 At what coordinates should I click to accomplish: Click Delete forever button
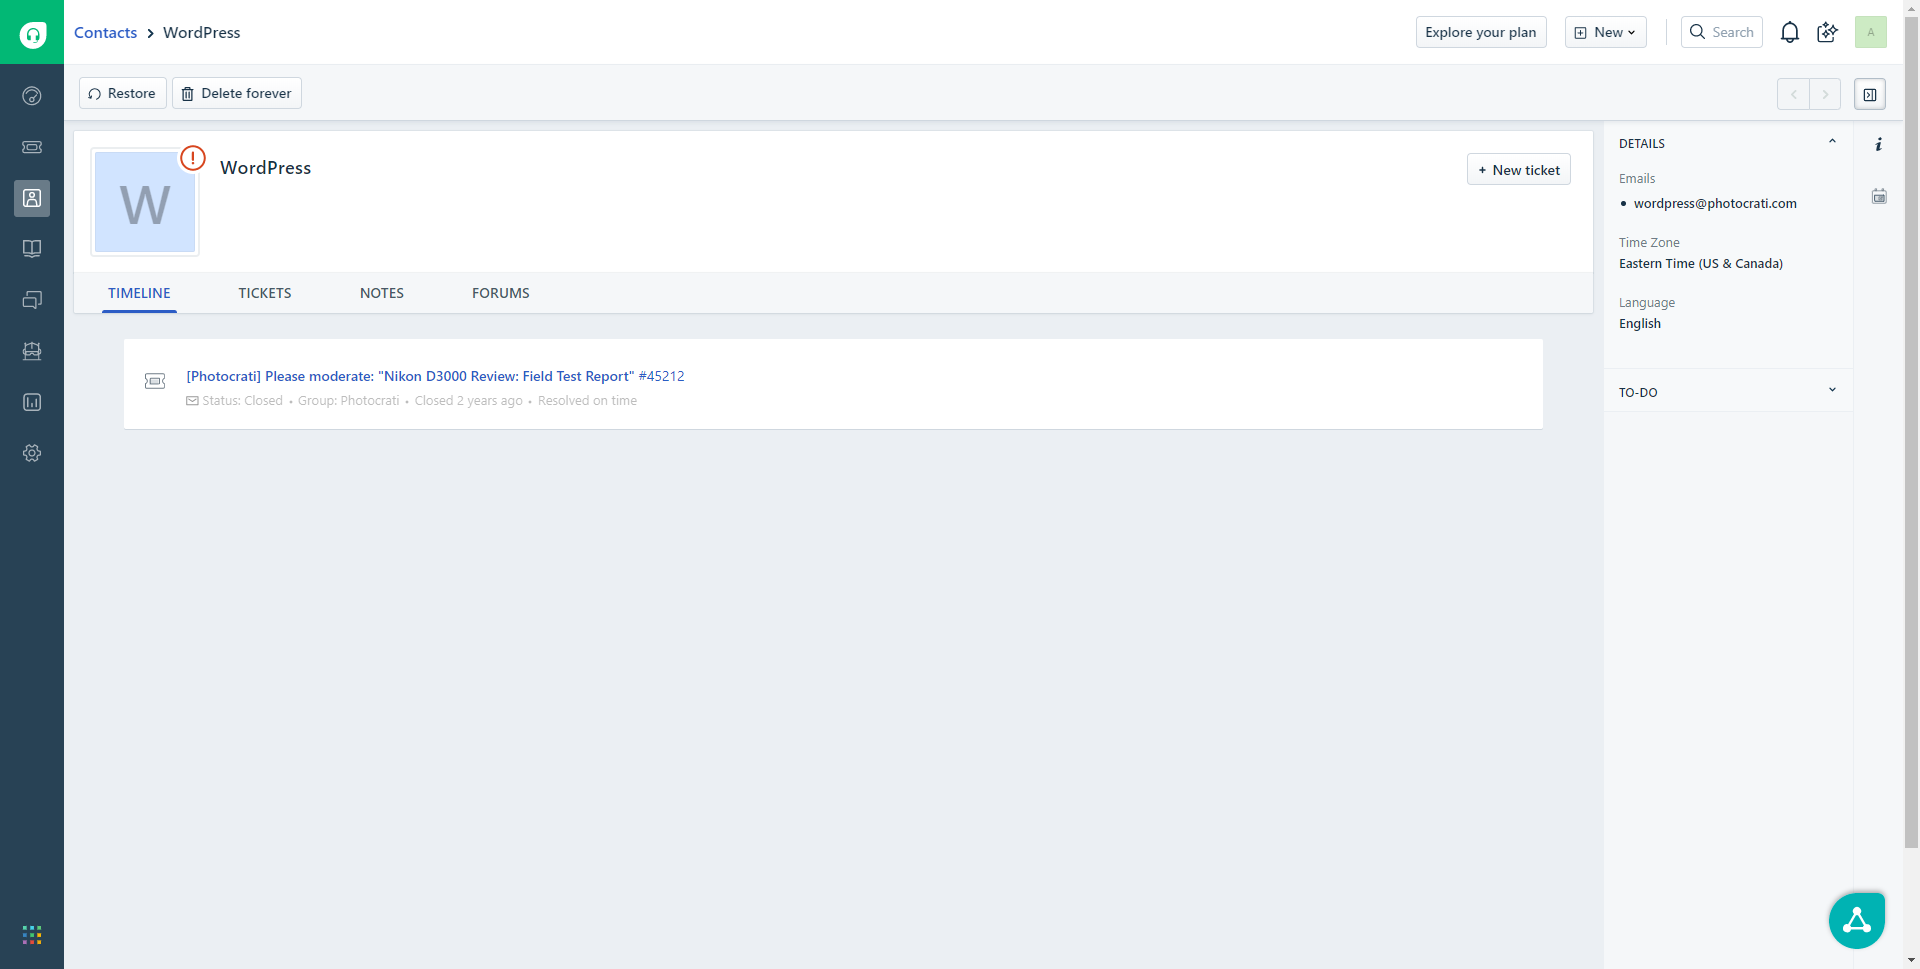click(x=237, y=93)
